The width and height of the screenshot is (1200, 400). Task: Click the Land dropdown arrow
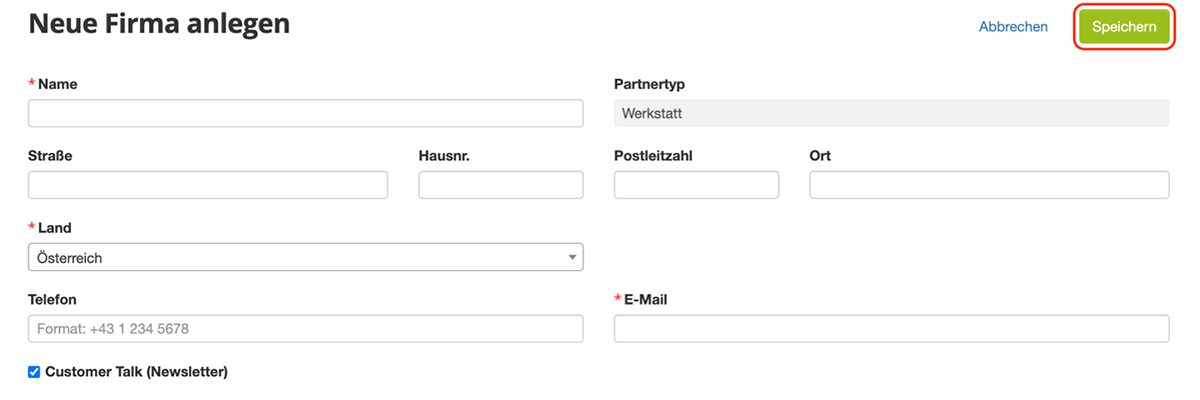click(x=573, y=257)
